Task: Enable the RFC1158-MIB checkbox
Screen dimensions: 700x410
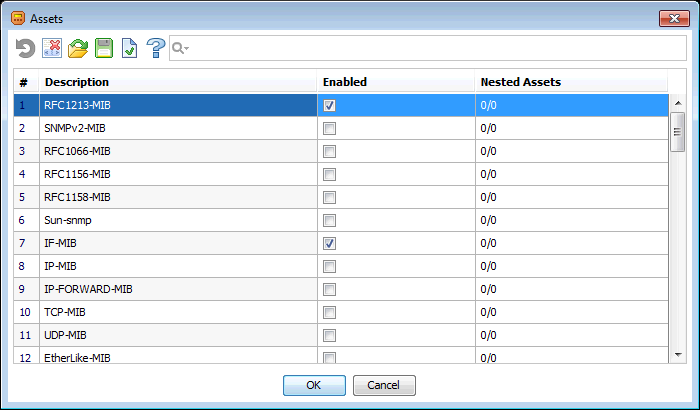Action: point(329,197)
